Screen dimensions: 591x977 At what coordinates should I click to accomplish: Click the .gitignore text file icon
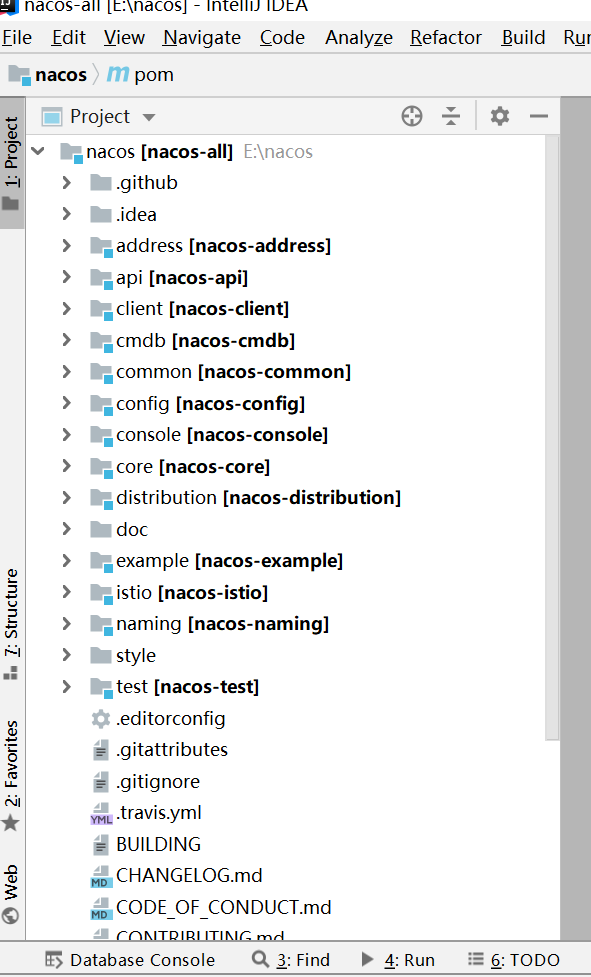[x=100, y=781]
